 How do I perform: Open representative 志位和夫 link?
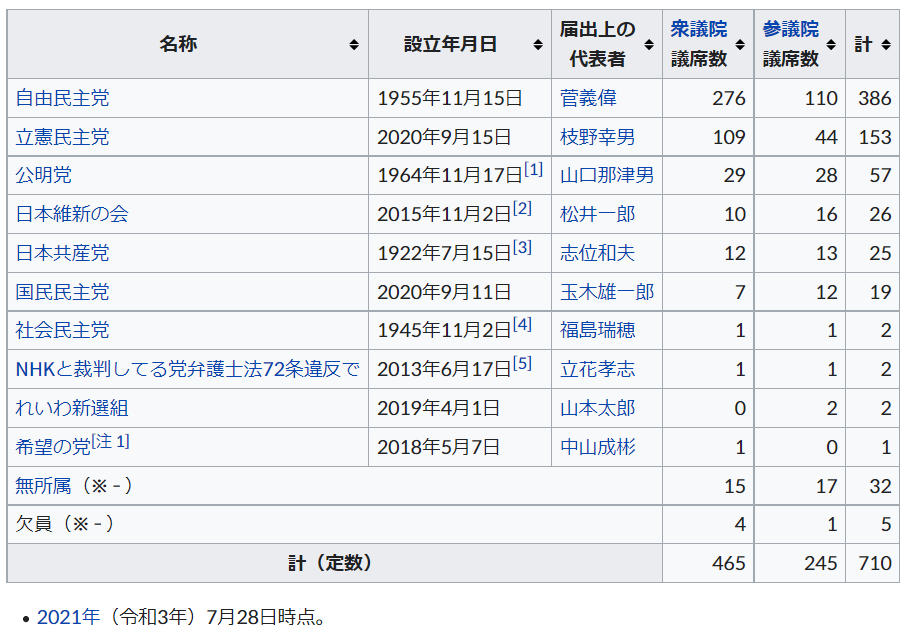point(597,253)
